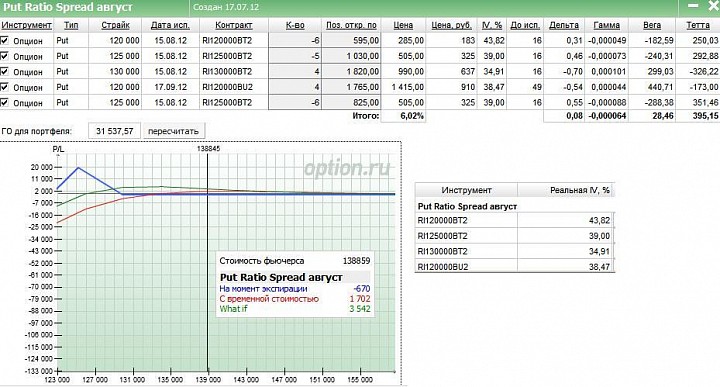Select total Вега value 28,46

[x=652, y=116]
